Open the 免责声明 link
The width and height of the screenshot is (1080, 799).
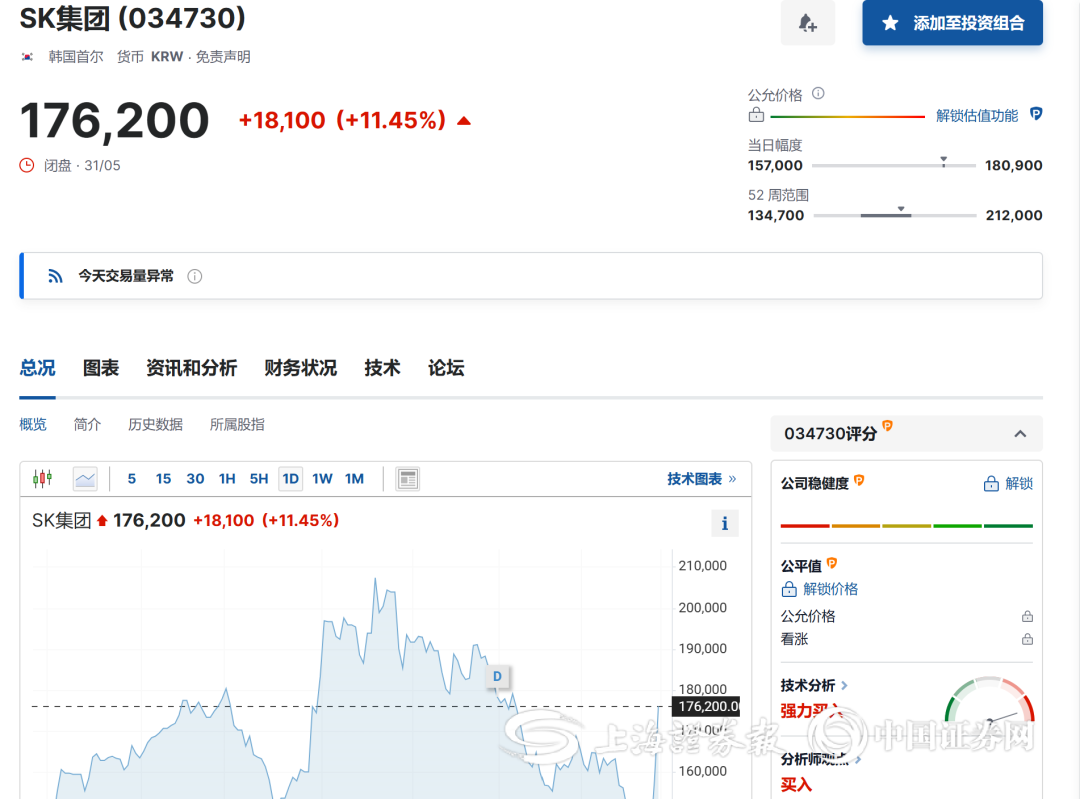tap(225, 57)
